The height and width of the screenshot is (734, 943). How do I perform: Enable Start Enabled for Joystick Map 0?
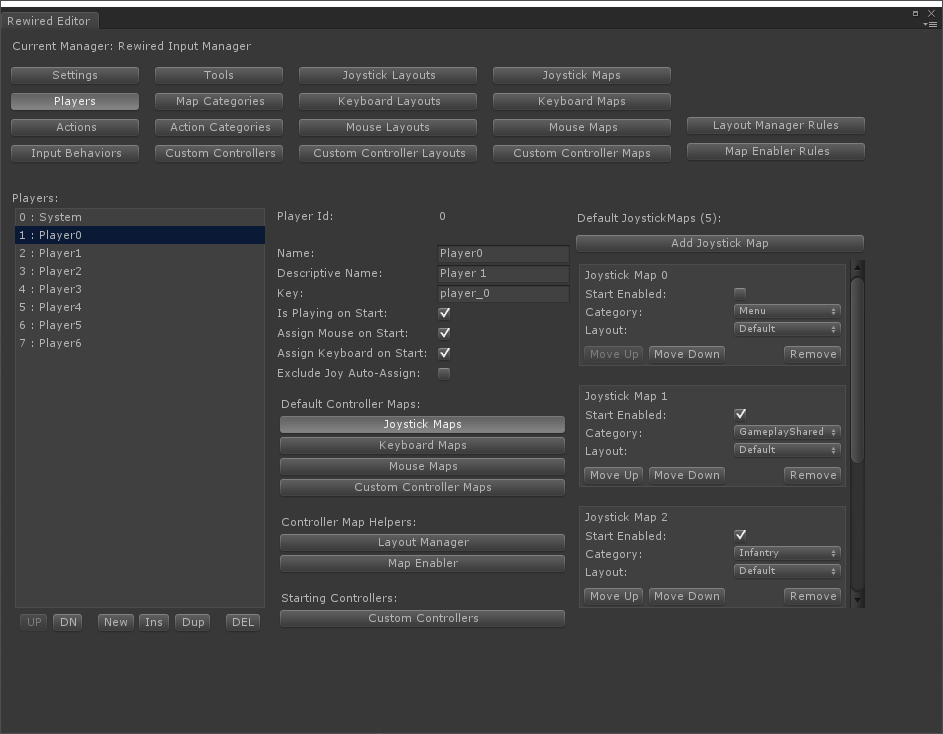pyautogui.click(x=740, y=294)
